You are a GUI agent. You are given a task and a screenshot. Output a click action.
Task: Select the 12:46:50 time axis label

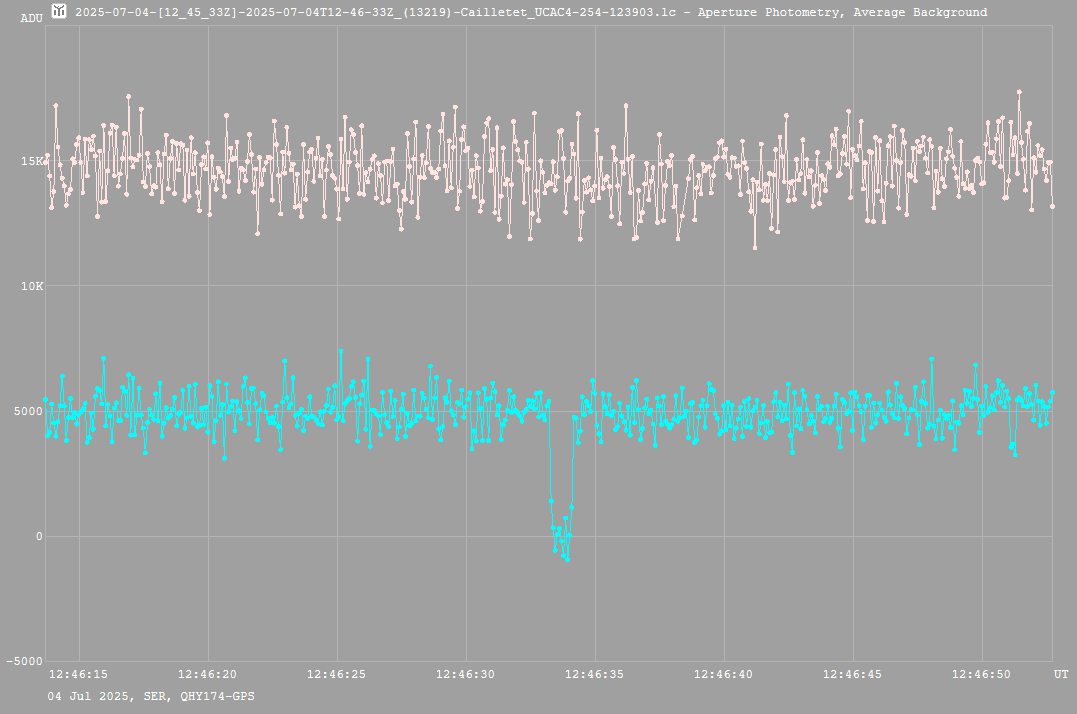click(982, 675)
